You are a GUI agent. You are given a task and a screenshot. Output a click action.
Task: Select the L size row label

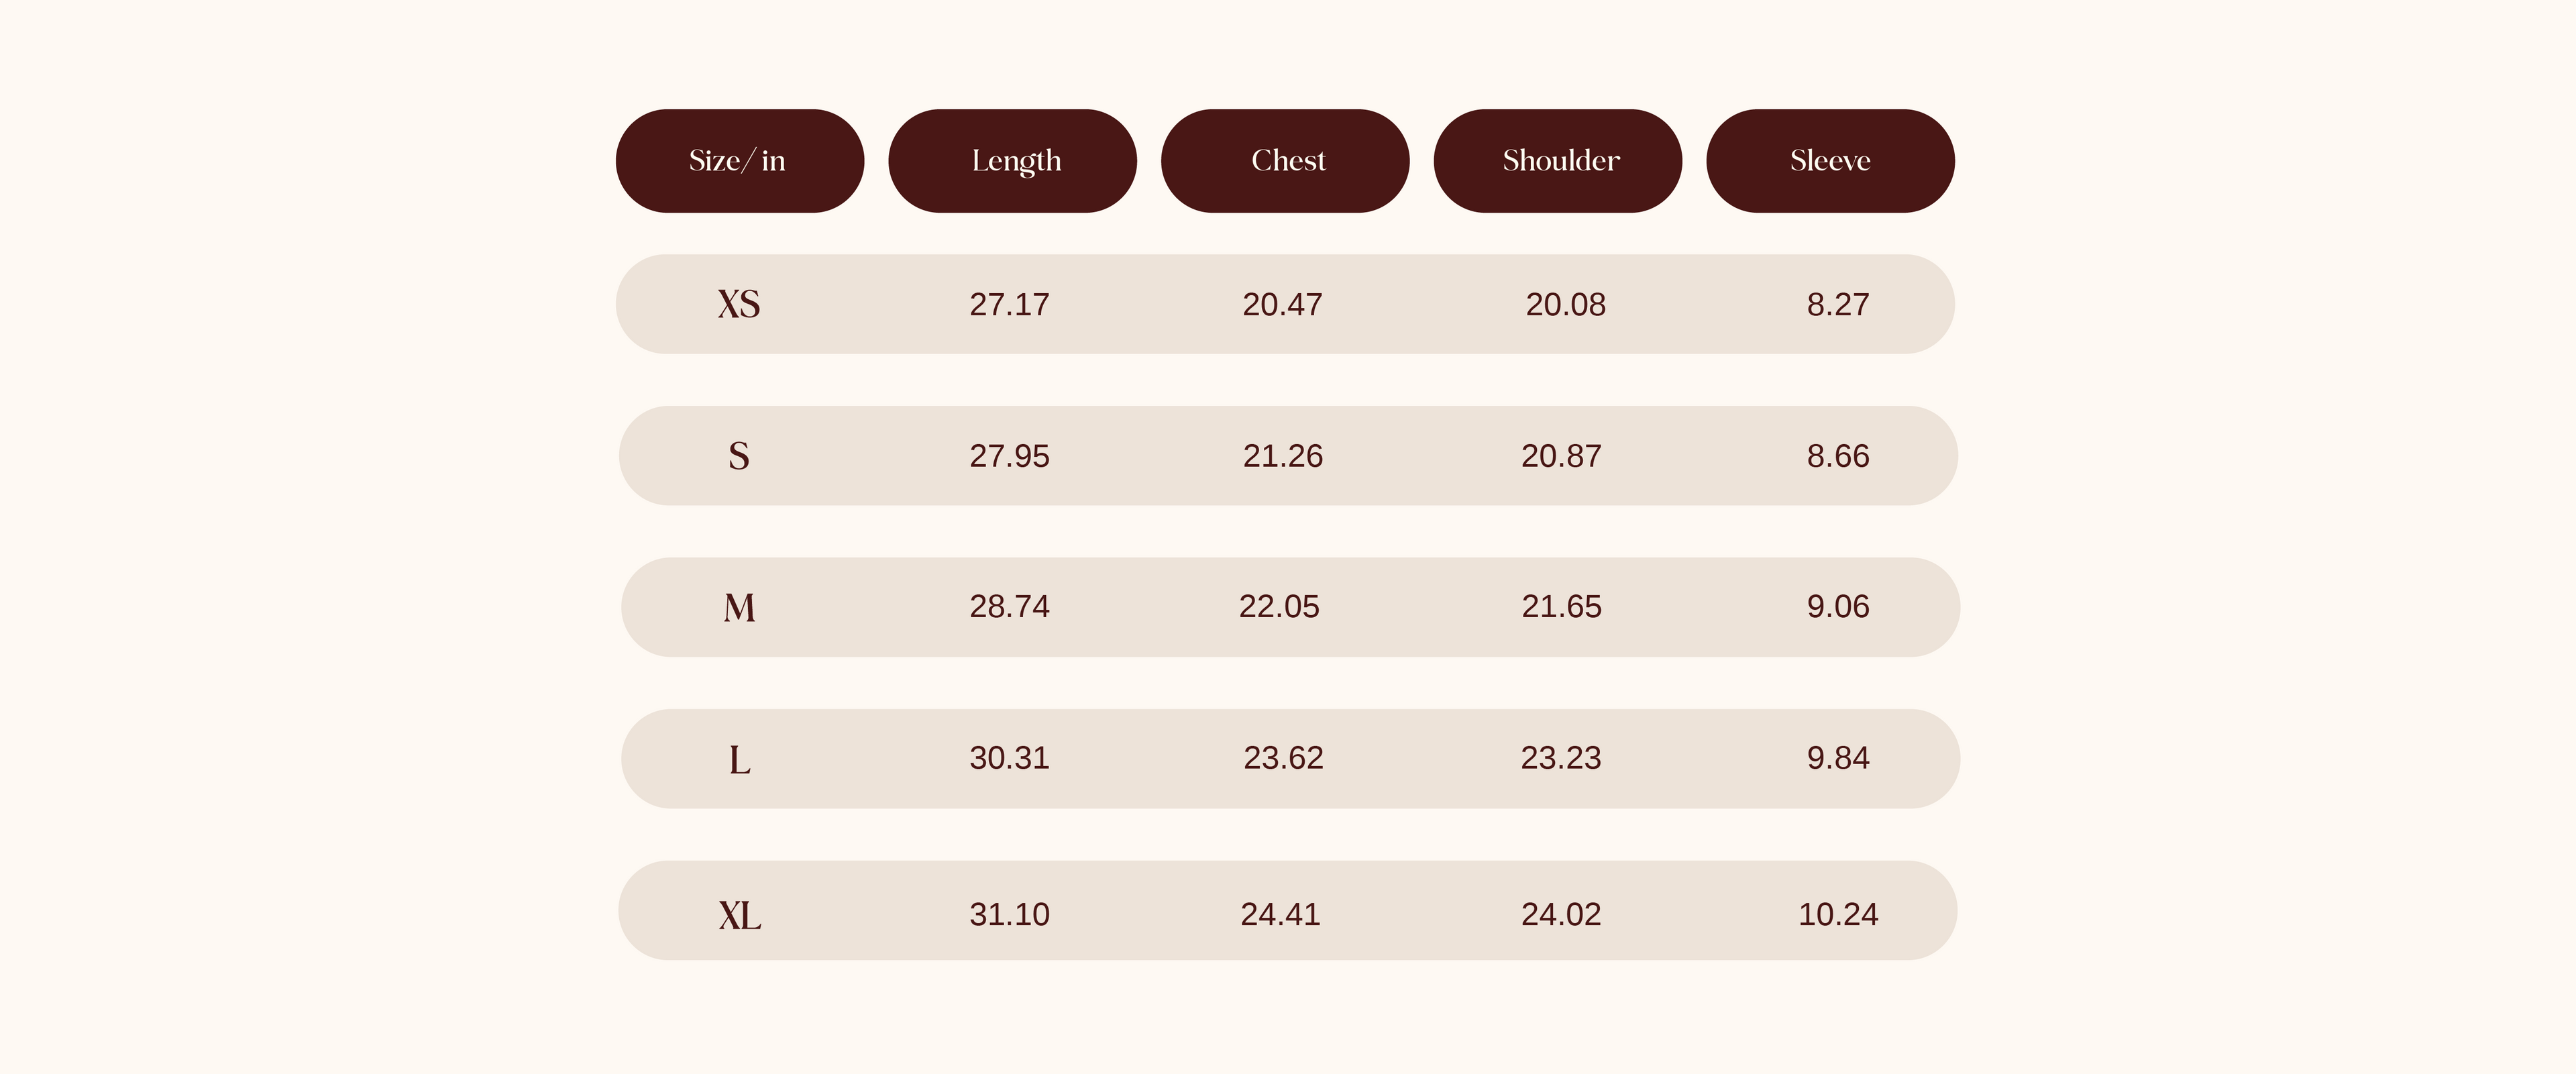(x=739, y=759)
